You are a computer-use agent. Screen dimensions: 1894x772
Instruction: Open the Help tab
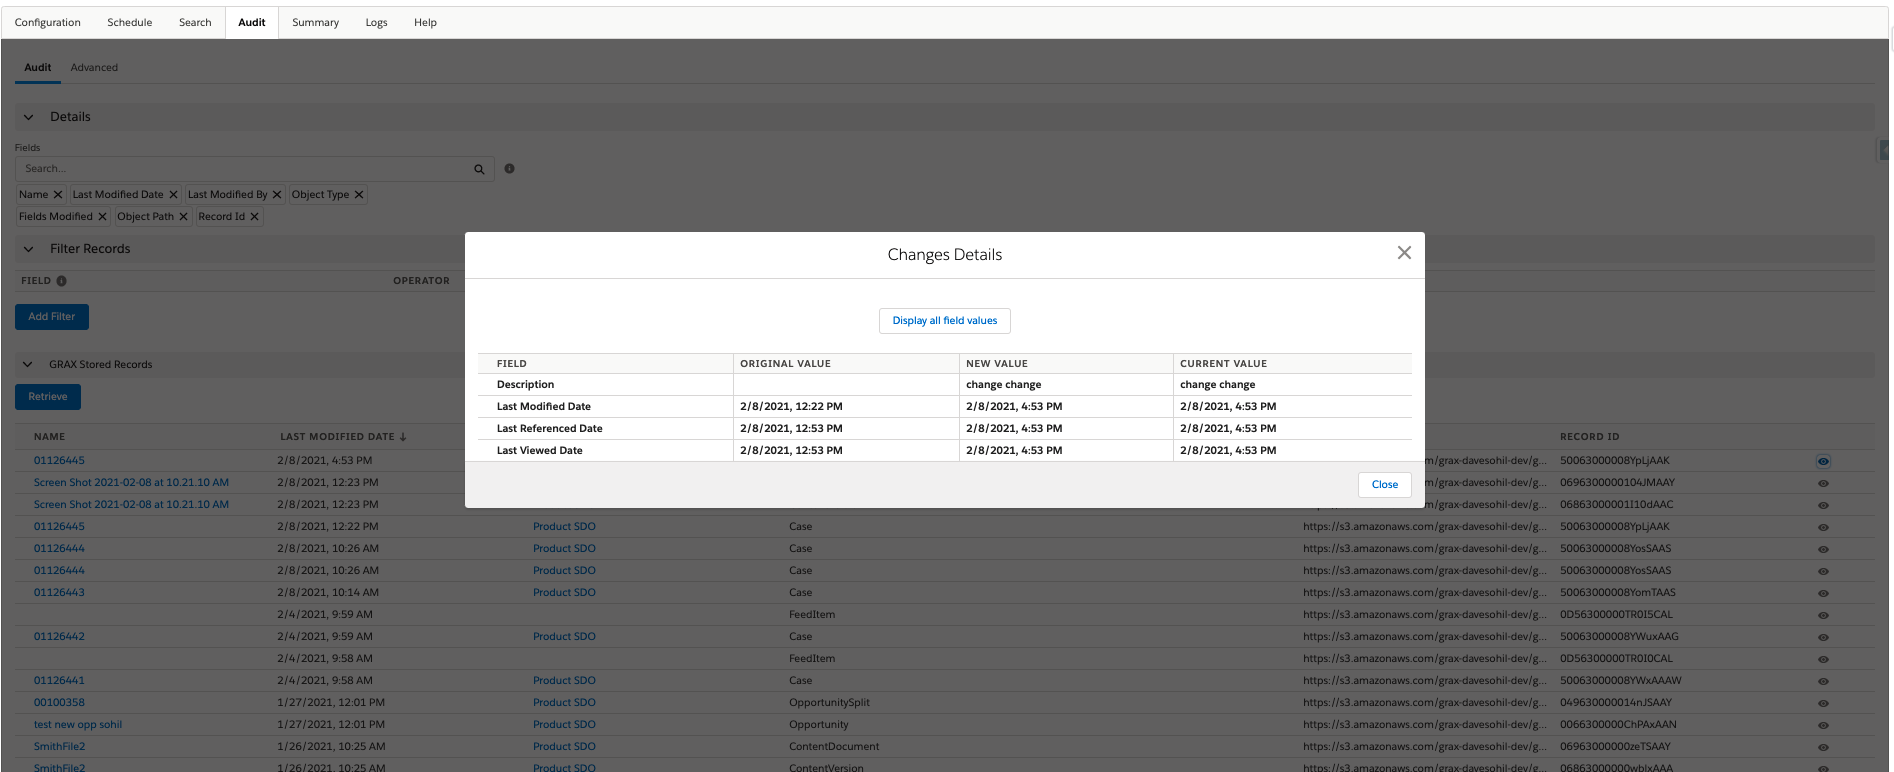[426, 22]
